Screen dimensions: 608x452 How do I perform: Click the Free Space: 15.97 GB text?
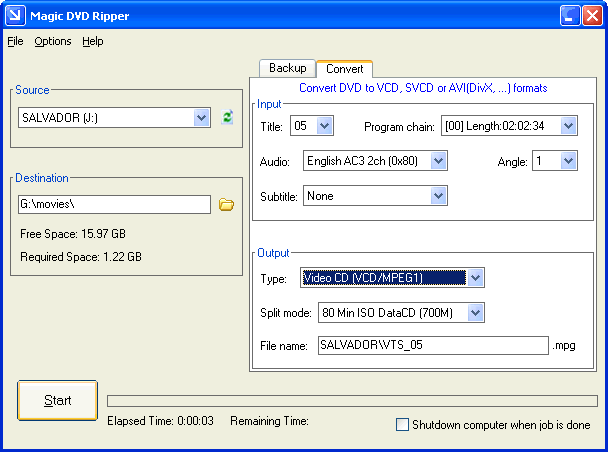pyautogui.click(x=73, y=234)
